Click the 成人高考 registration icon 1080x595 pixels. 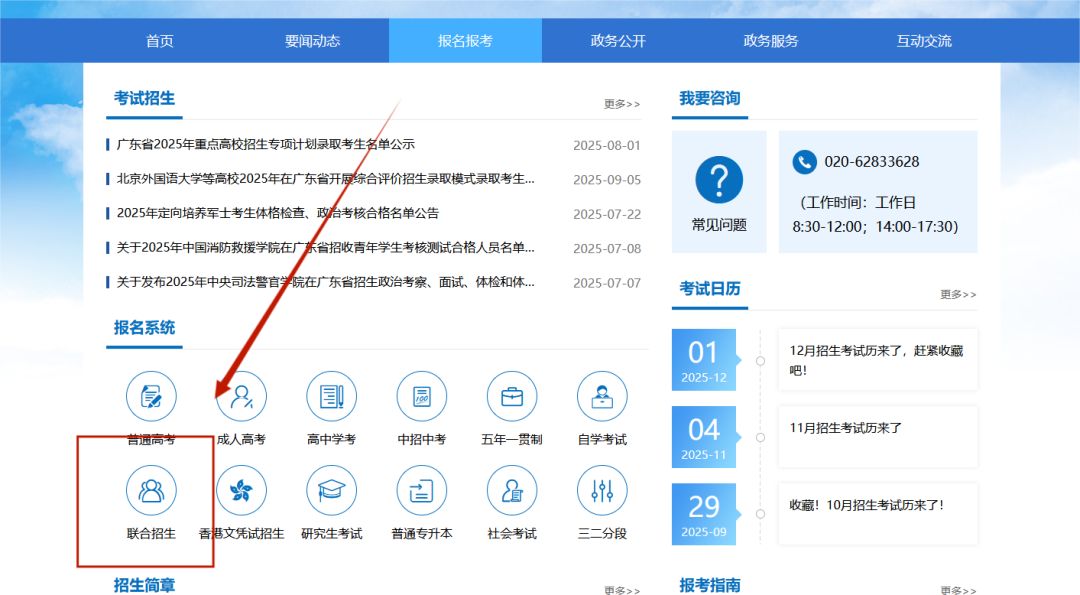pos(241,397)
